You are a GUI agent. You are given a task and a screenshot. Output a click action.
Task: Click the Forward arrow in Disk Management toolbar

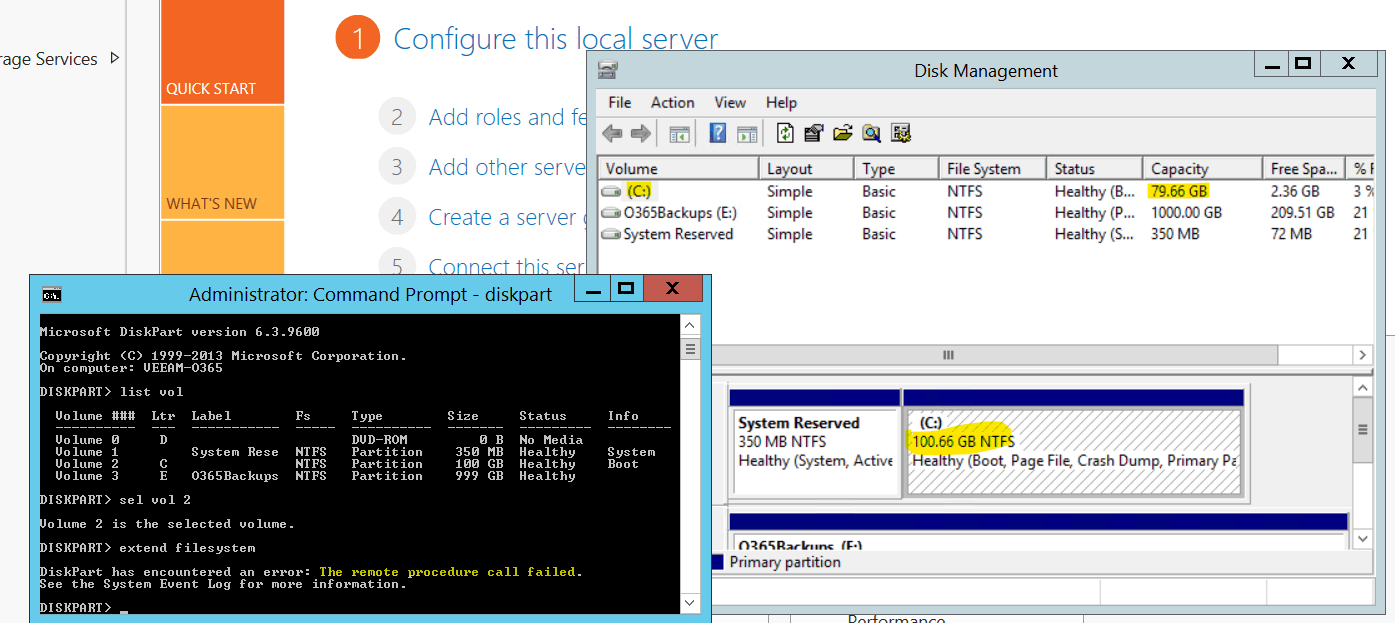[641, 133]
